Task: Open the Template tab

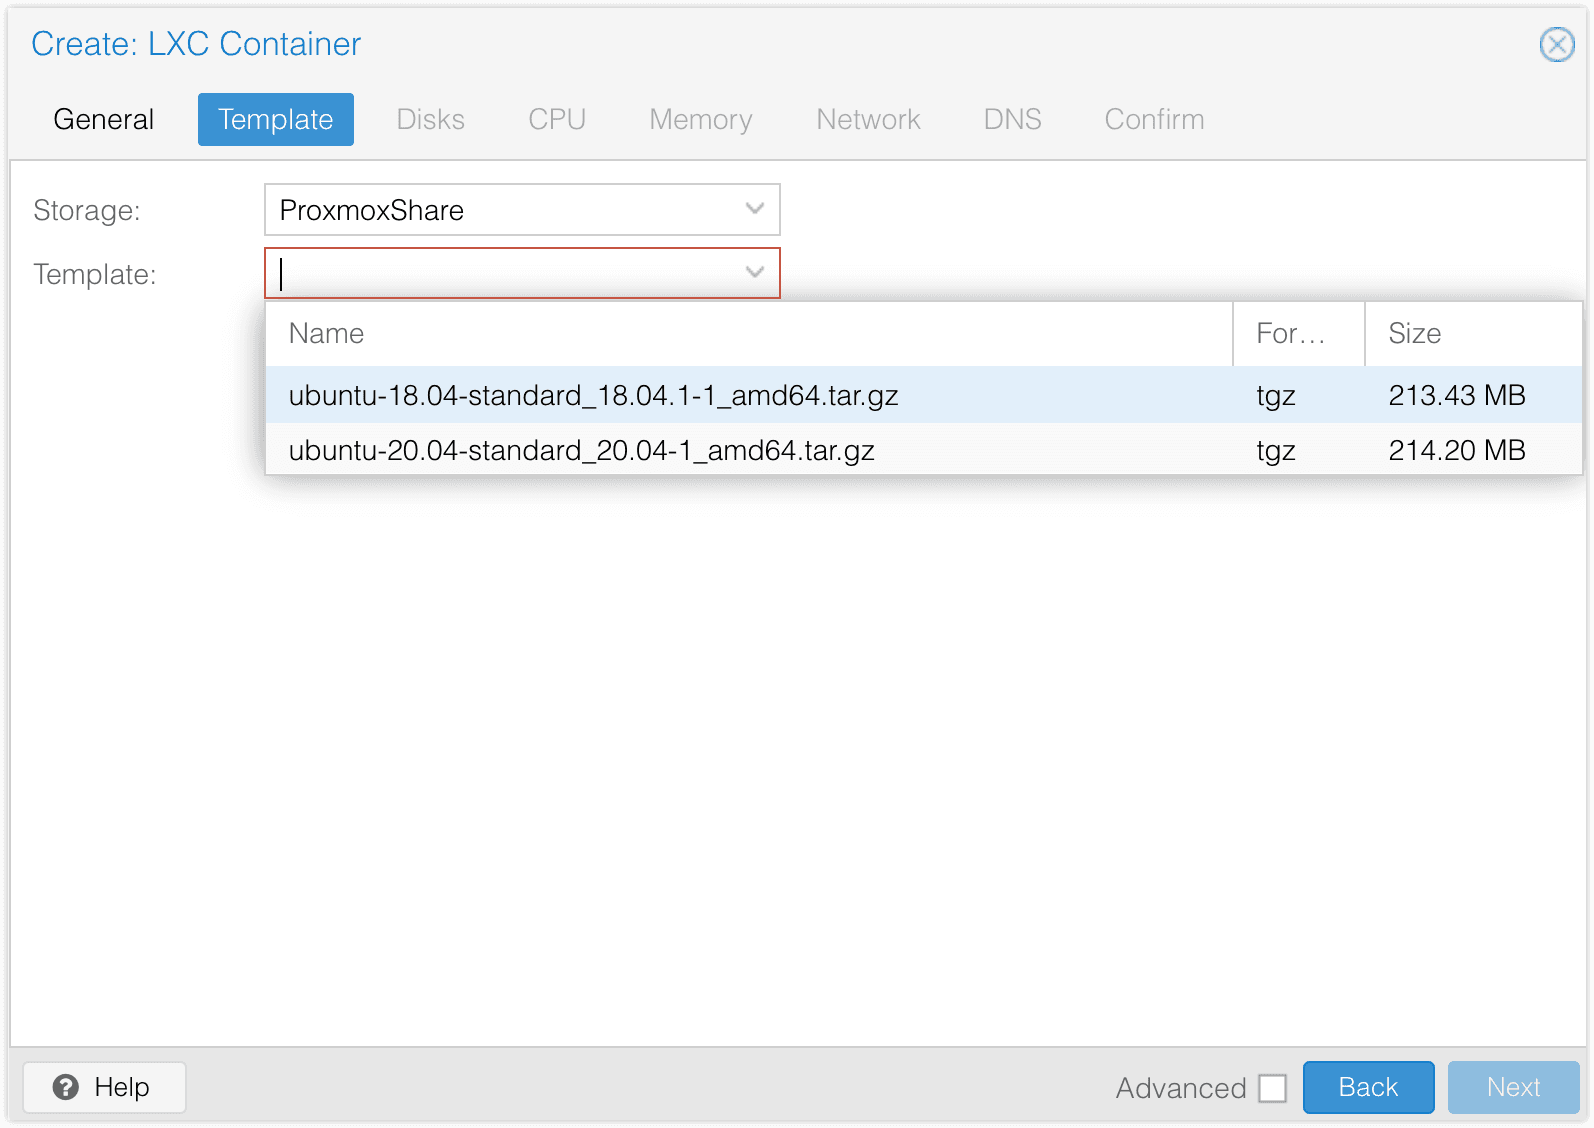Action: [275, 119]
